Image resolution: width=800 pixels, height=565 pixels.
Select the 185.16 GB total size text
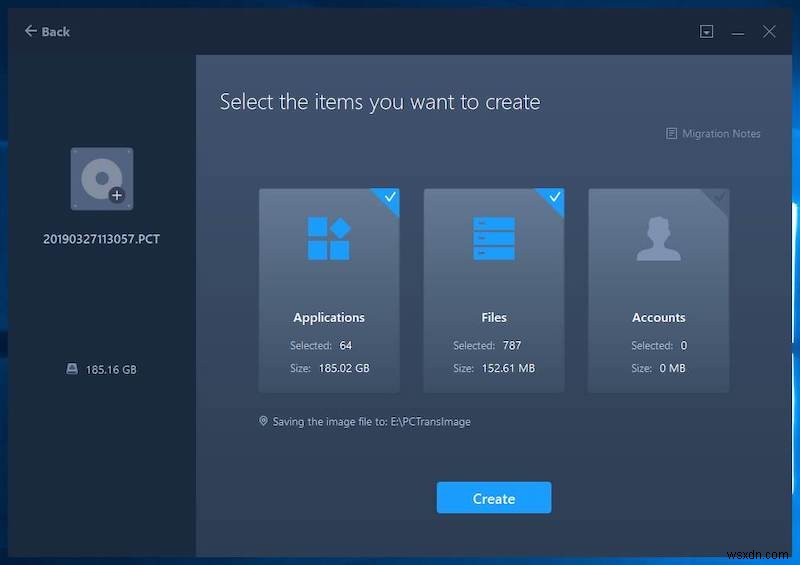(x=111, y=370)
